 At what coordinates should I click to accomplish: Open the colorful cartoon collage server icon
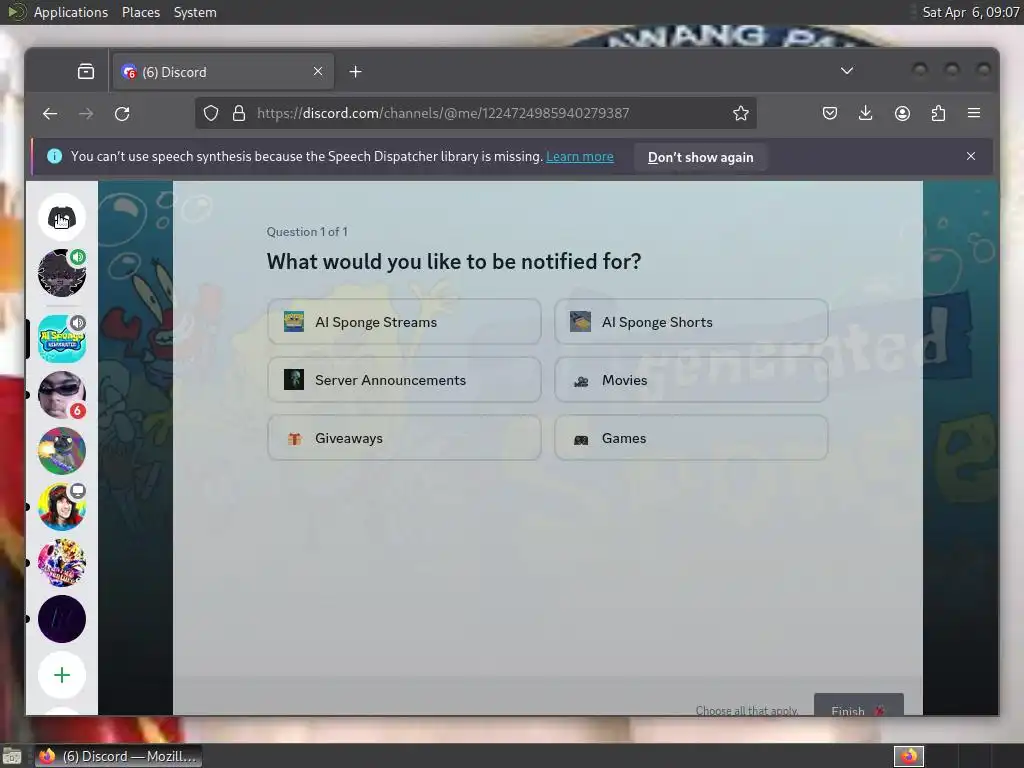click(x=61, y=563)
